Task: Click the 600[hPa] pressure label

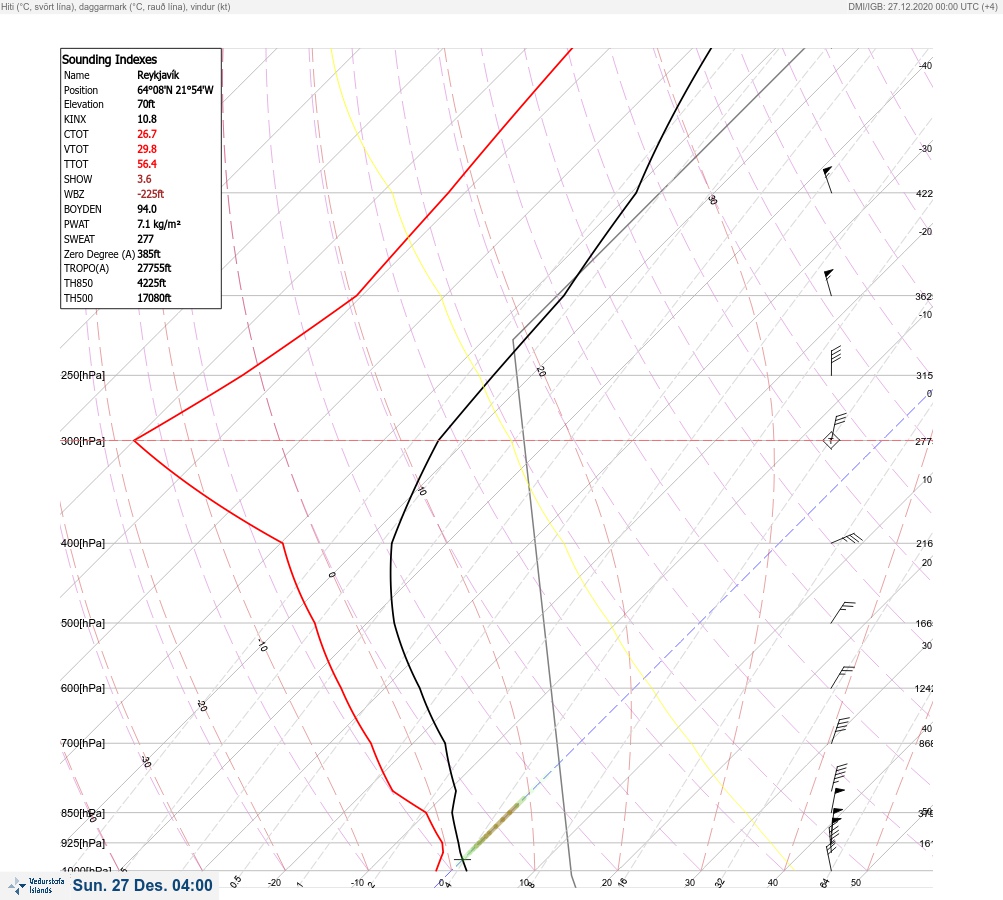Action: tap(83, 688)
